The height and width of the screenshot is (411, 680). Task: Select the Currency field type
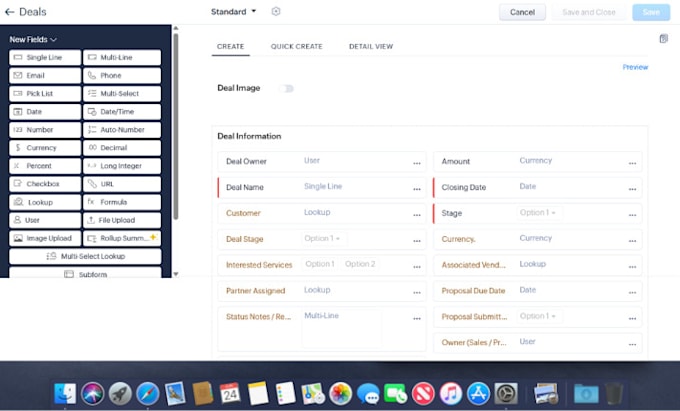(45, 148)
